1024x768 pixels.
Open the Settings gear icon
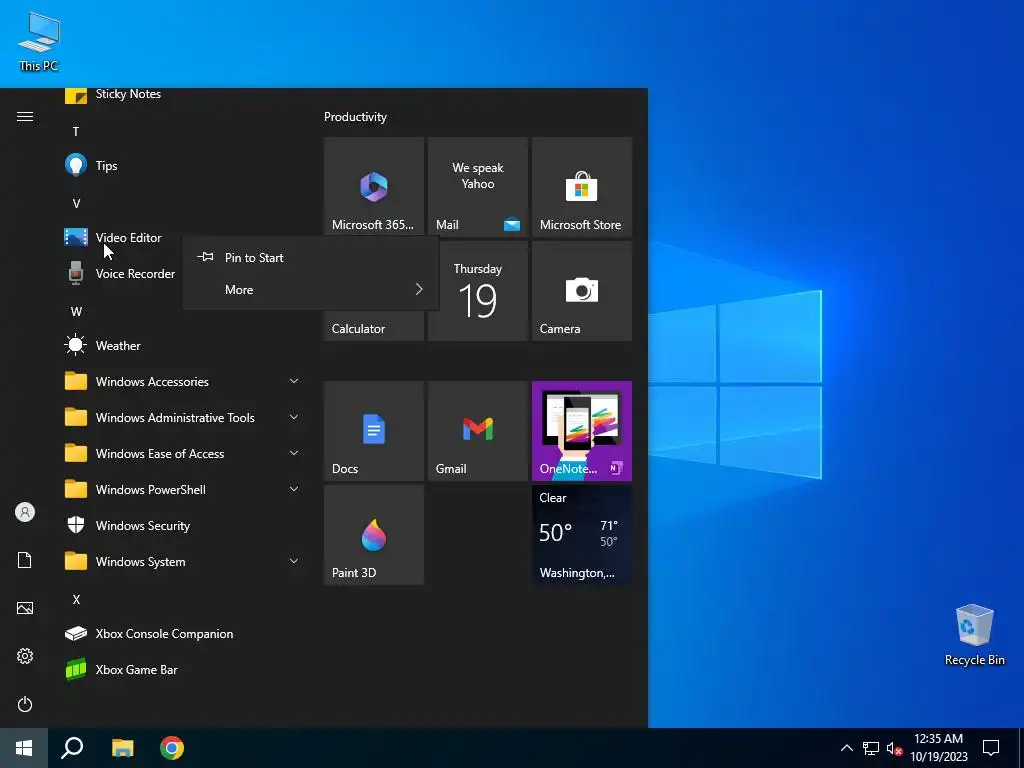click(25, 656)
